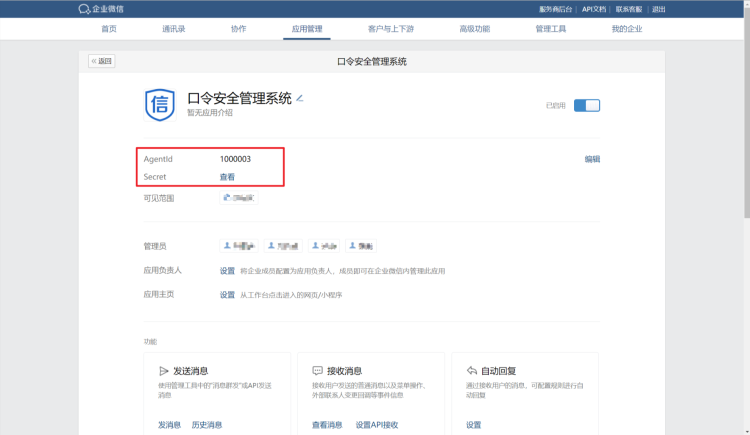This screenshot has width=750, height=435.
Task: Click the 编辑 link on the right
Action: (x=592, y=159)
